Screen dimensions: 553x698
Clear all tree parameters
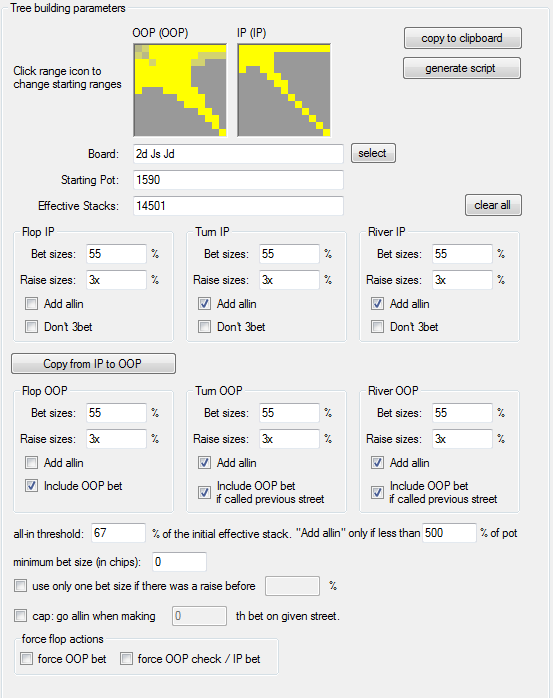[x=493, y=205]
